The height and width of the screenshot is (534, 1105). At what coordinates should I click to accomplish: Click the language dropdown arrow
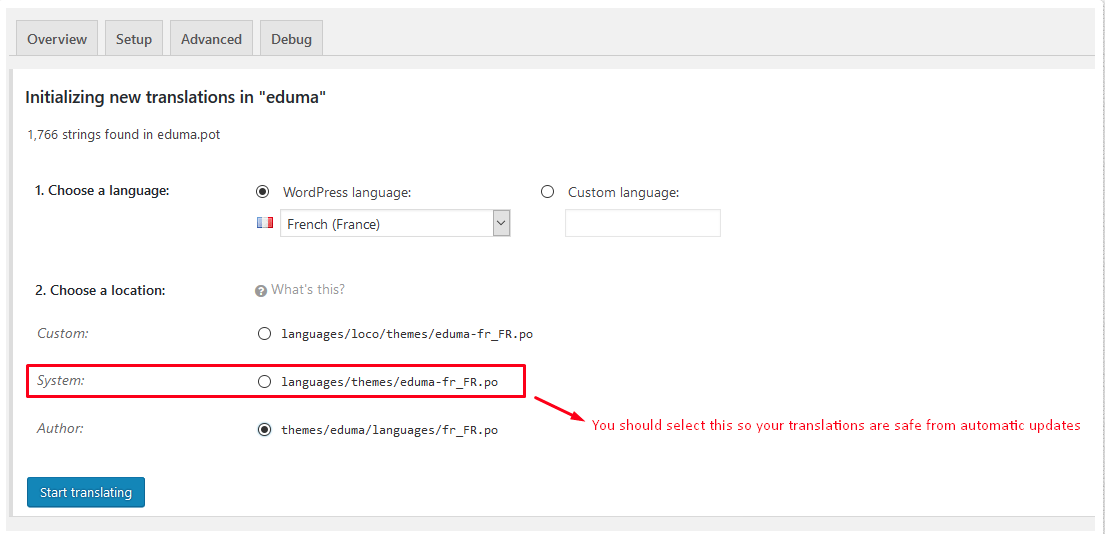(501, 224)
